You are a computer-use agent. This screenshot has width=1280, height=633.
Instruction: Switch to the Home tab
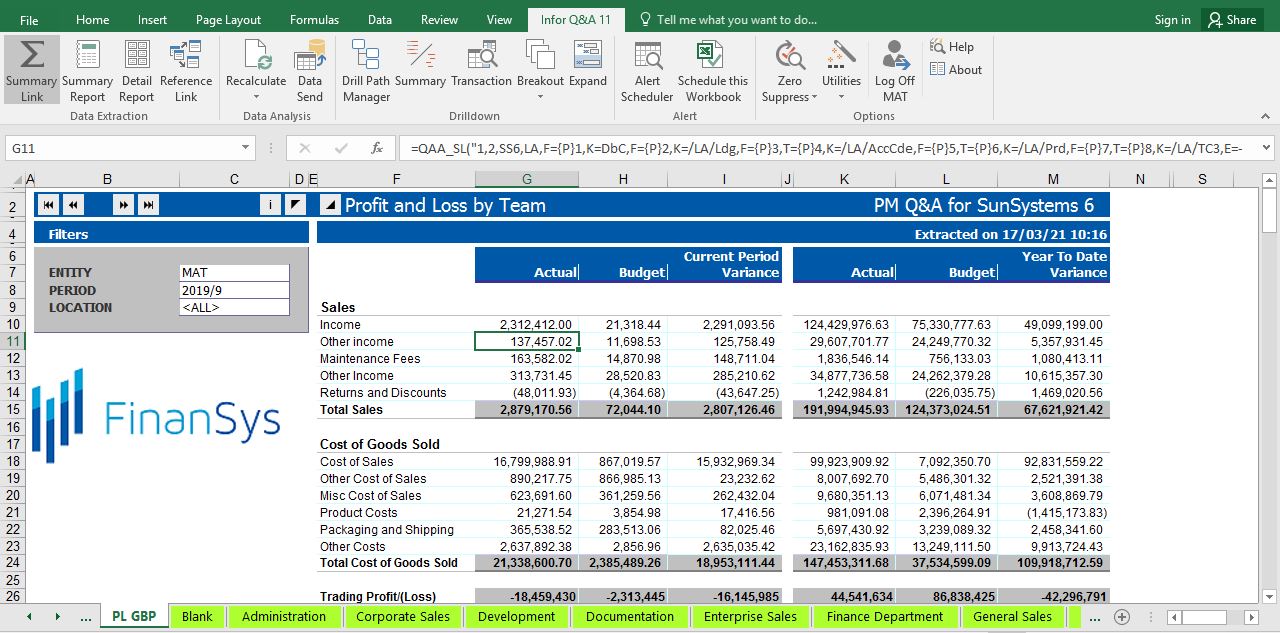tap(93, 20)
